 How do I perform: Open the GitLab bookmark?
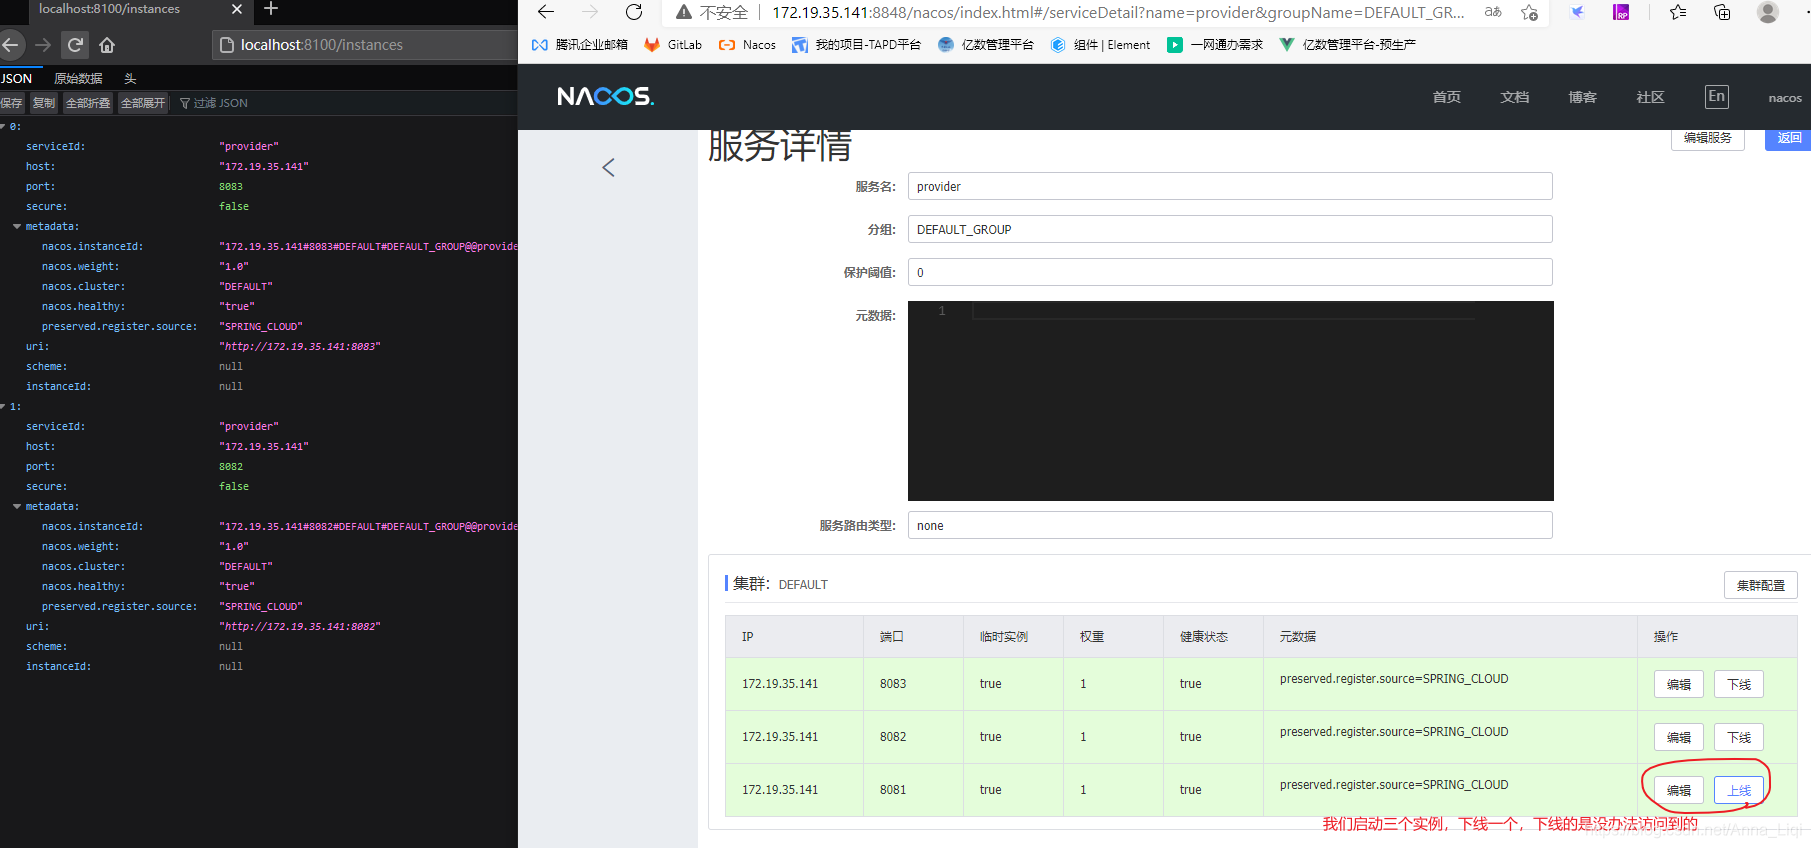(x=673, y=45)
